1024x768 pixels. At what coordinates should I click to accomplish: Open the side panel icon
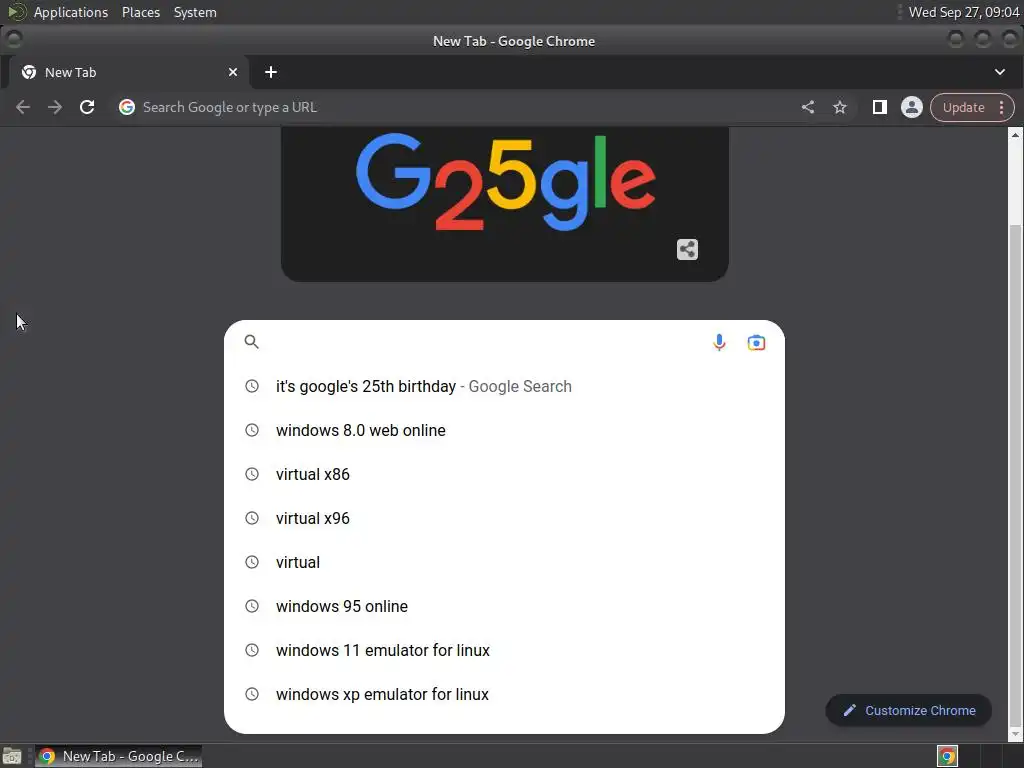880,107
